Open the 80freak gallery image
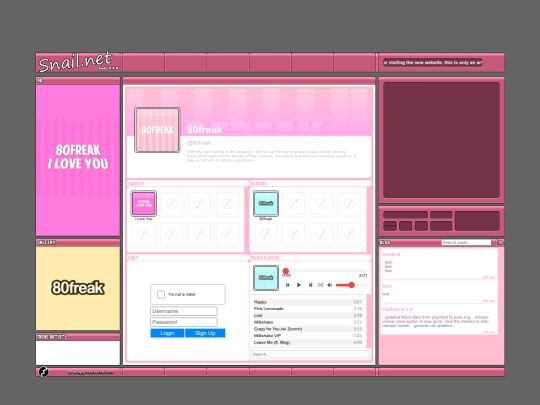 coord(78,288)
